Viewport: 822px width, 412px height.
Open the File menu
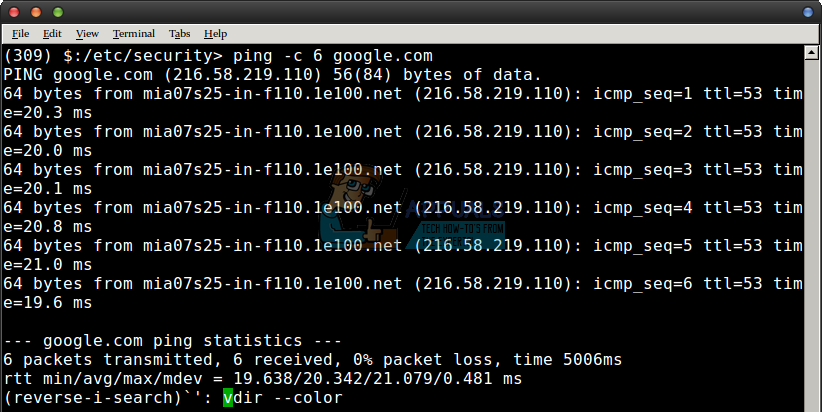(x=20, y=34)
